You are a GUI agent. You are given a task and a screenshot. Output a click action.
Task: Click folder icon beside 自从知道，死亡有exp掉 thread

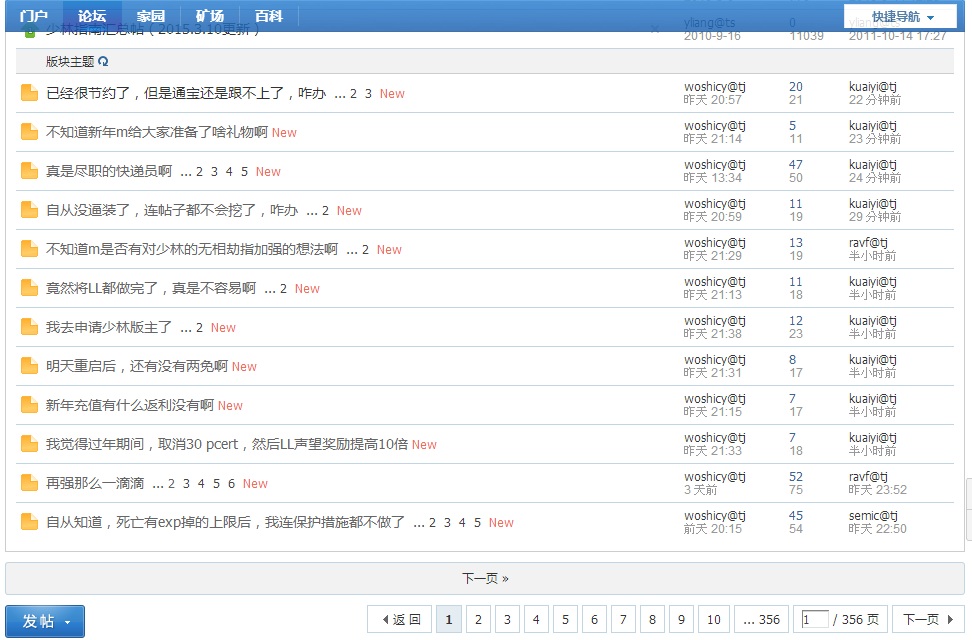(x=29, y=523)
